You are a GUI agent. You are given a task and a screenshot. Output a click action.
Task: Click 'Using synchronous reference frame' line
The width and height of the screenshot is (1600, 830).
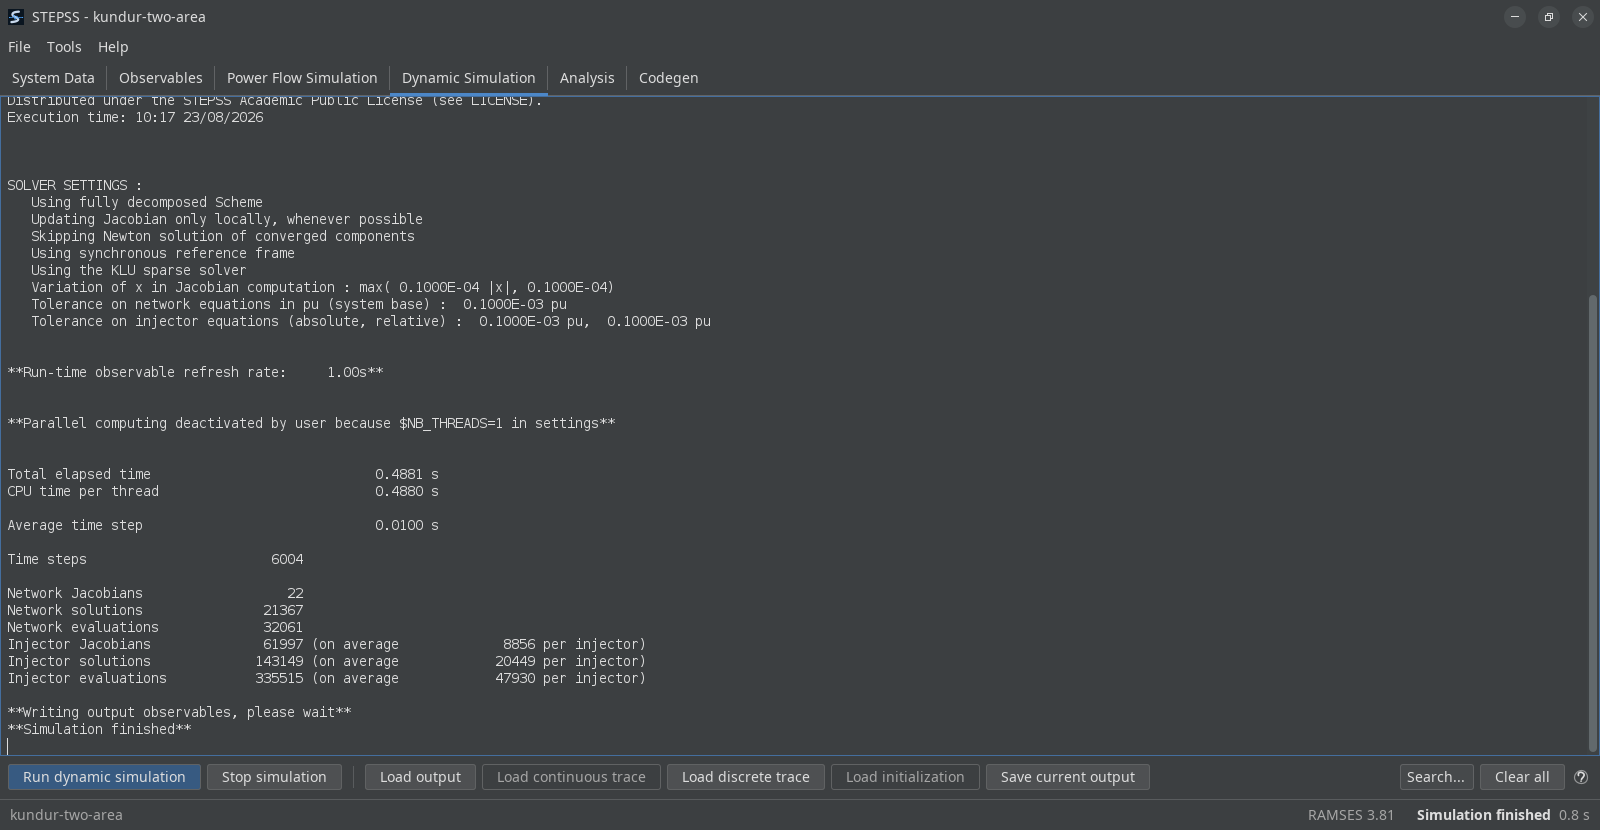click(x=162, y=253)
